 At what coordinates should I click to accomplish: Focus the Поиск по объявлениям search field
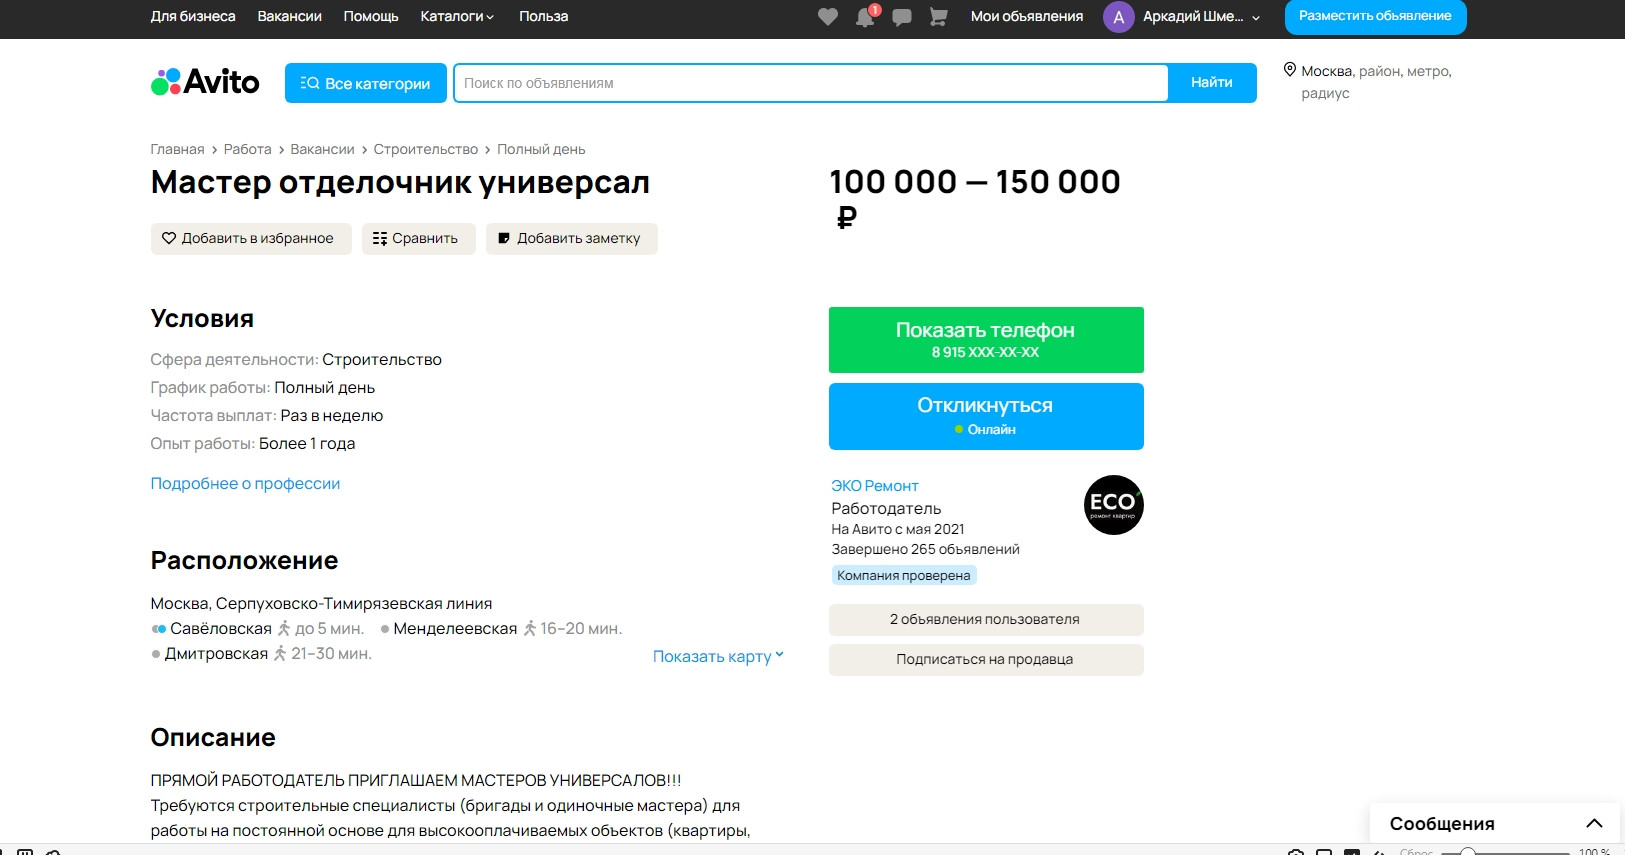tap(811, 83)
